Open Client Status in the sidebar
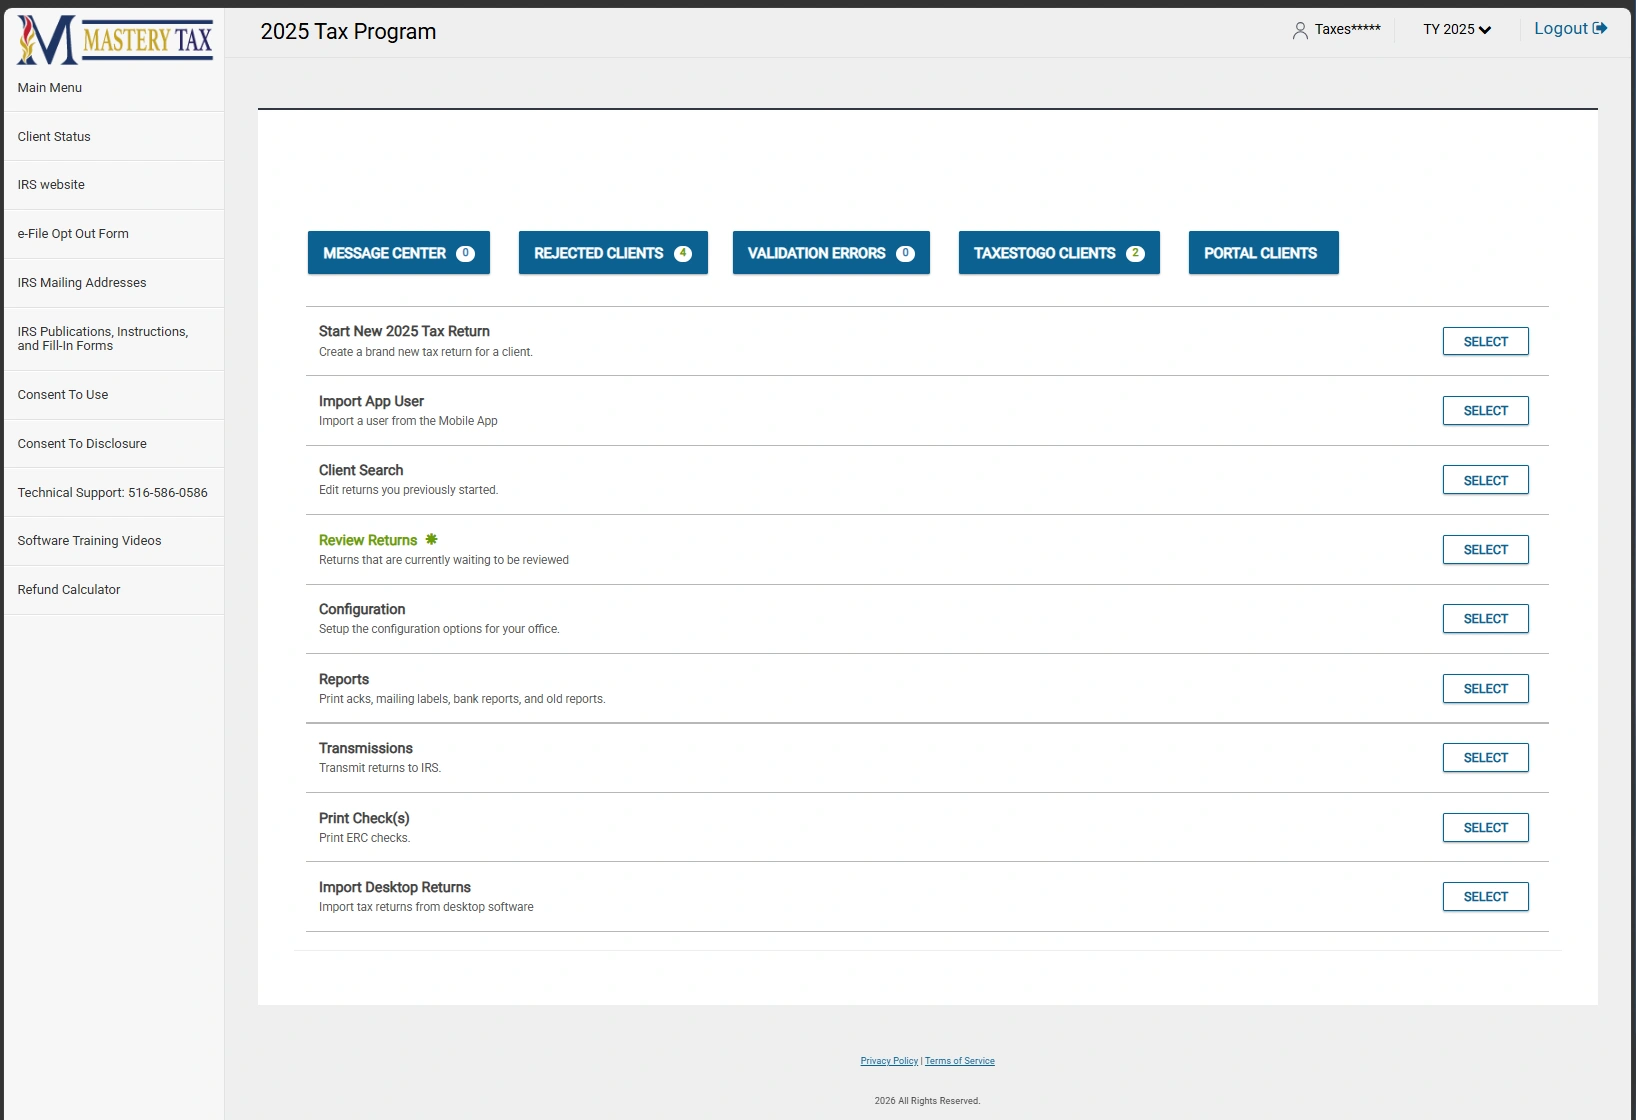The width and height of the screenshot is (1636, 1120). pyautogui.click(x=114, y=137)
